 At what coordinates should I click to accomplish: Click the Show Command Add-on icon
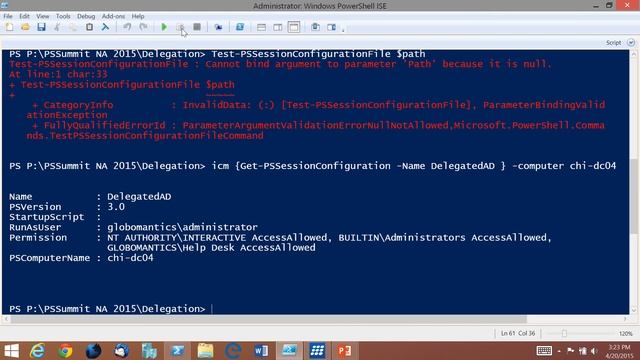tap(331, 27)
